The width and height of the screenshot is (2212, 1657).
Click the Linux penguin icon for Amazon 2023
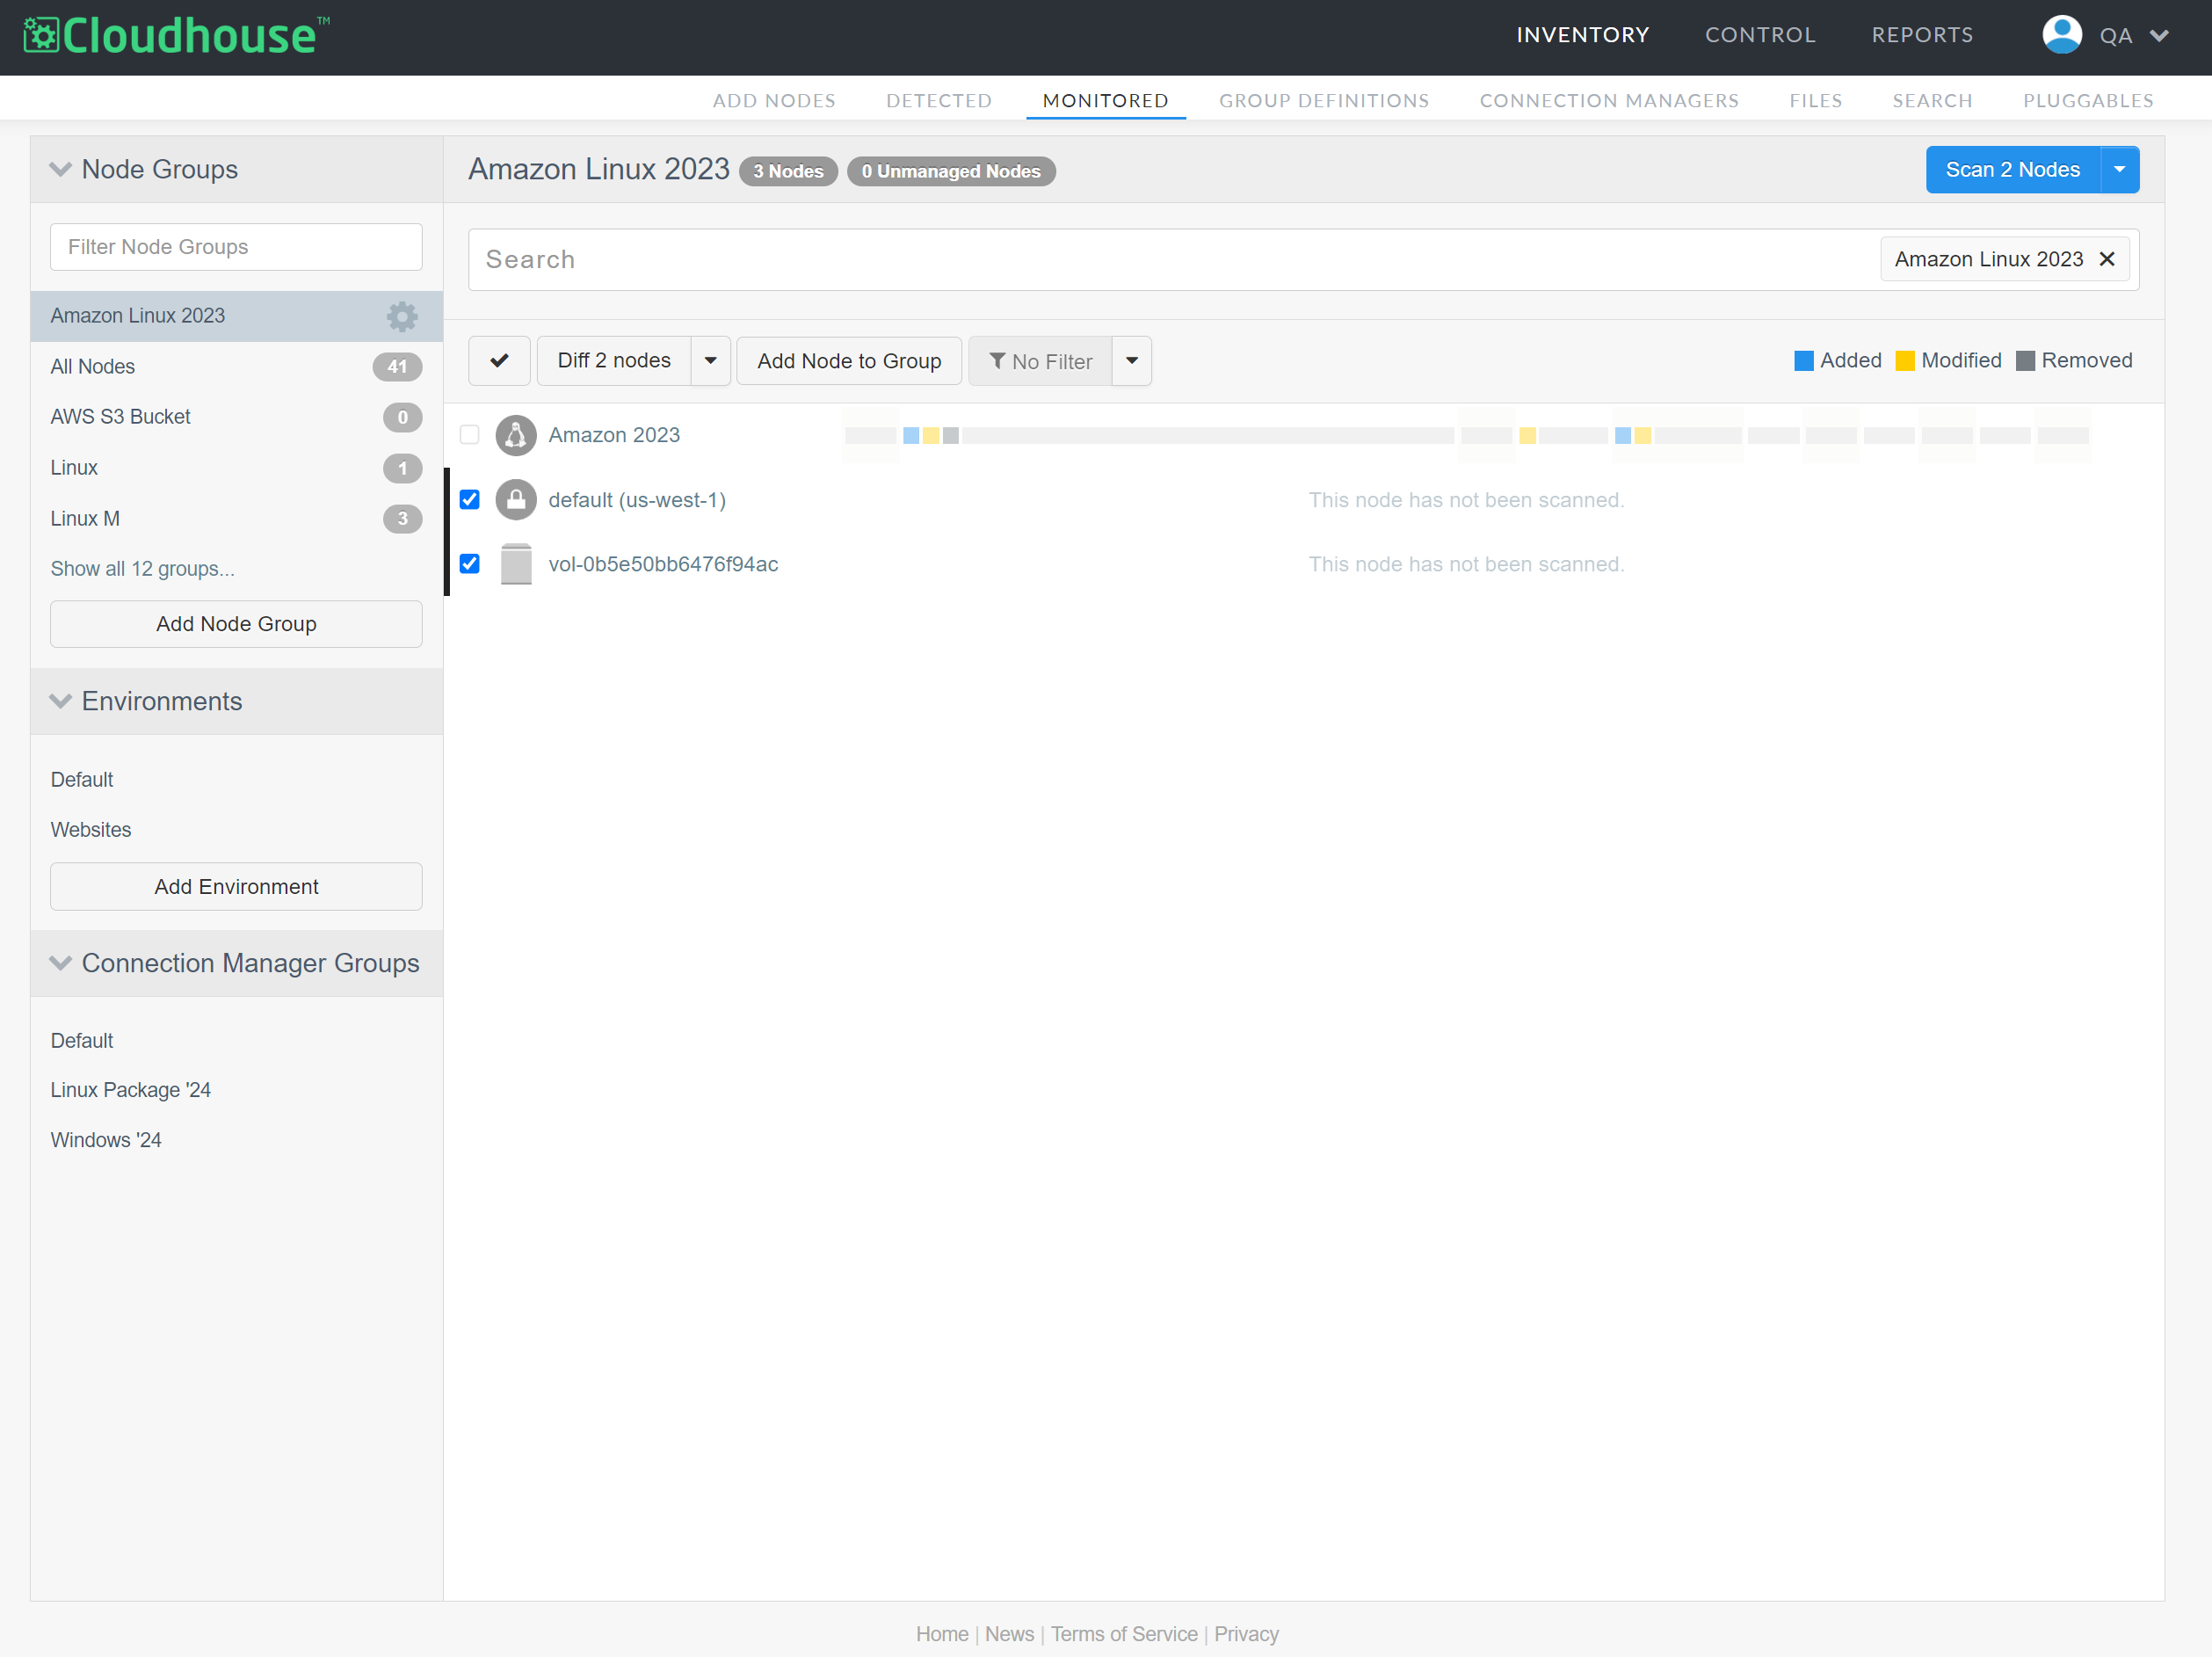(x=516, y=435)
